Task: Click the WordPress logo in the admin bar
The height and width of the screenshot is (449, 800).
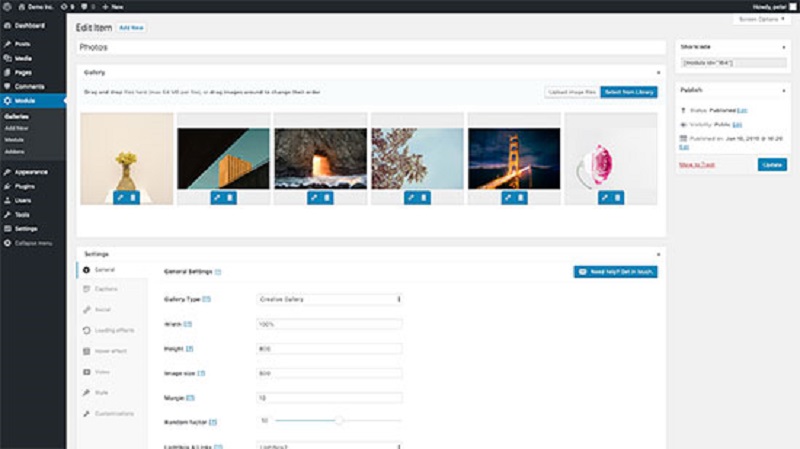Action: (7, 6)
